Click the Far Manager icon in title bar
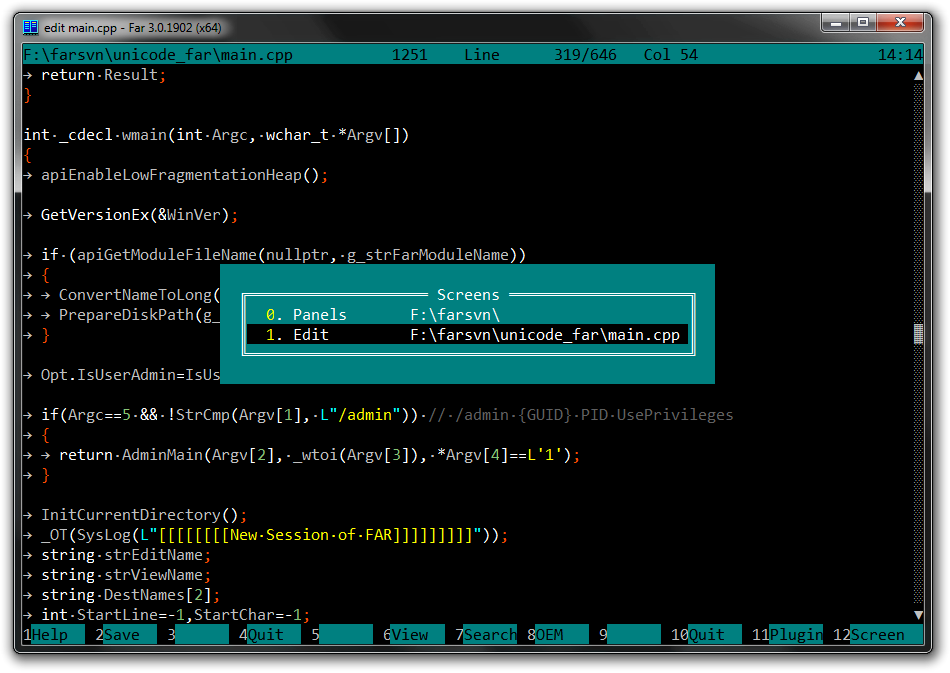 click(x=31, y=26)
